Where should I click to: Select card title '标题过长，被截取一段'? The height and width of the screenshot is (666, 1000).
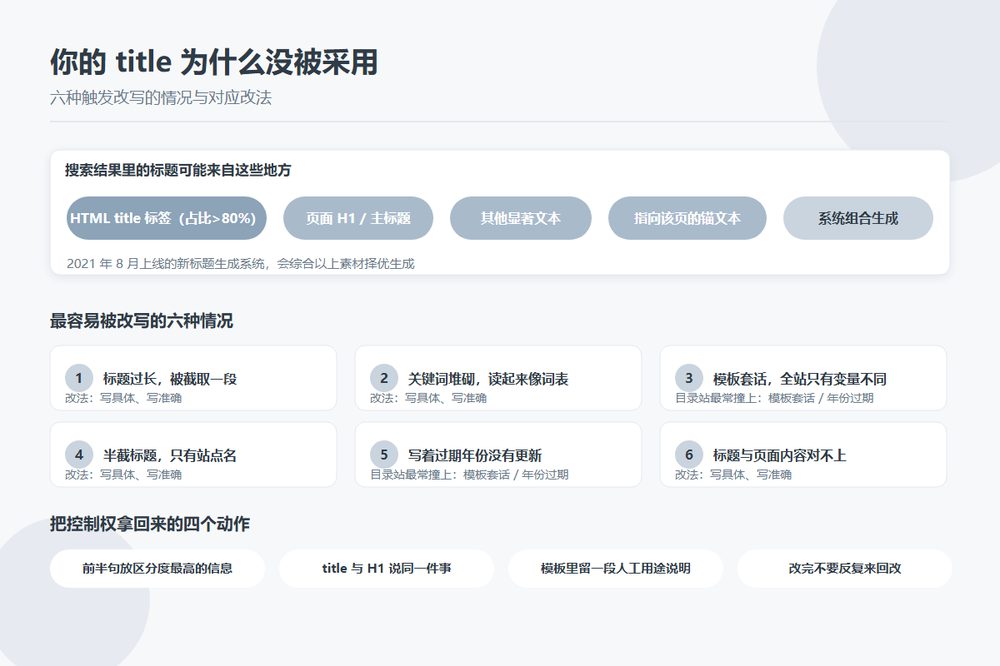pyautogui.click(x=170, y=379)
